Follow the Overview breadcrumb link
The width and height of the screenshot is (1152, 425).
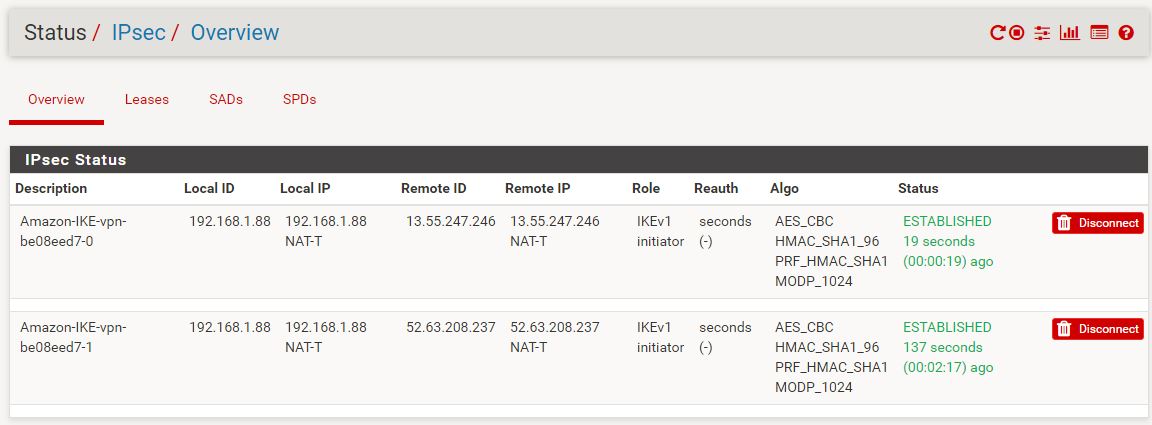coord(235,32)
